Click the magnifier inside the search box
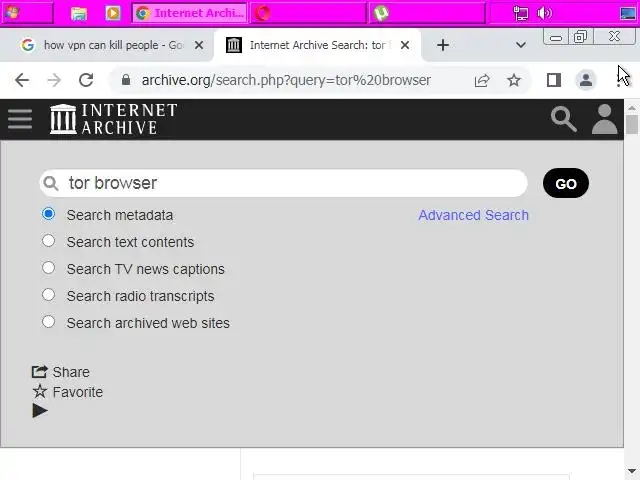This screenshot has width=640, height=480. (51, 183)
